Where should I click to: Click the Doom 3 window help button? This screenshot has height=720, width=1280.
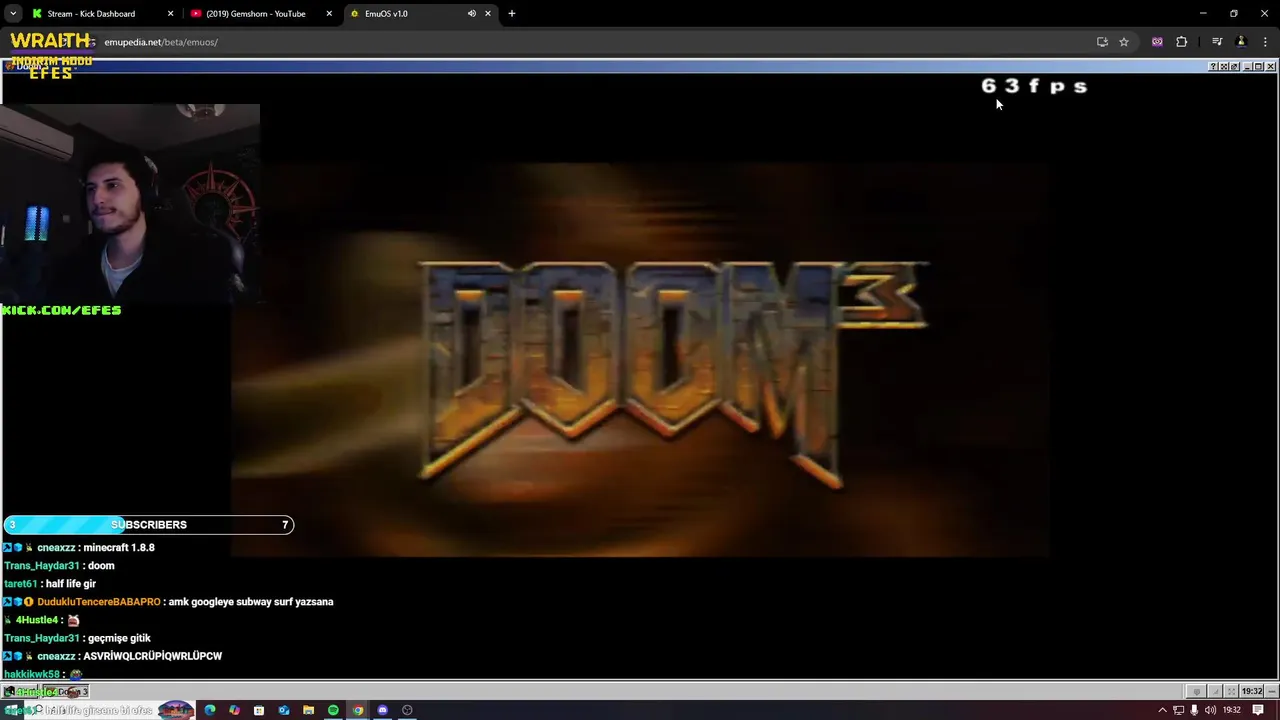[x=1213, y=67]
